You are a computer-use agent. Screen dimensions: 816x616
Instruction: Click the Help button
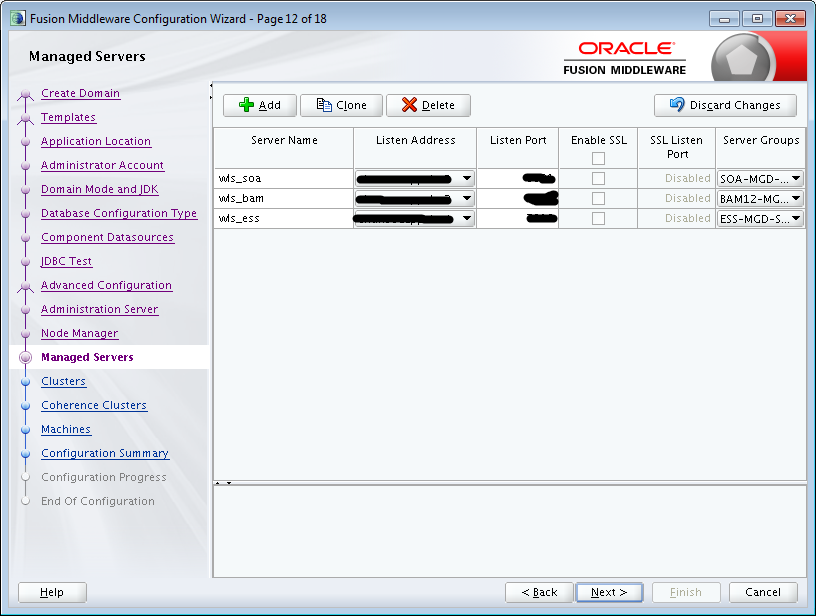[x=51, y=592]
